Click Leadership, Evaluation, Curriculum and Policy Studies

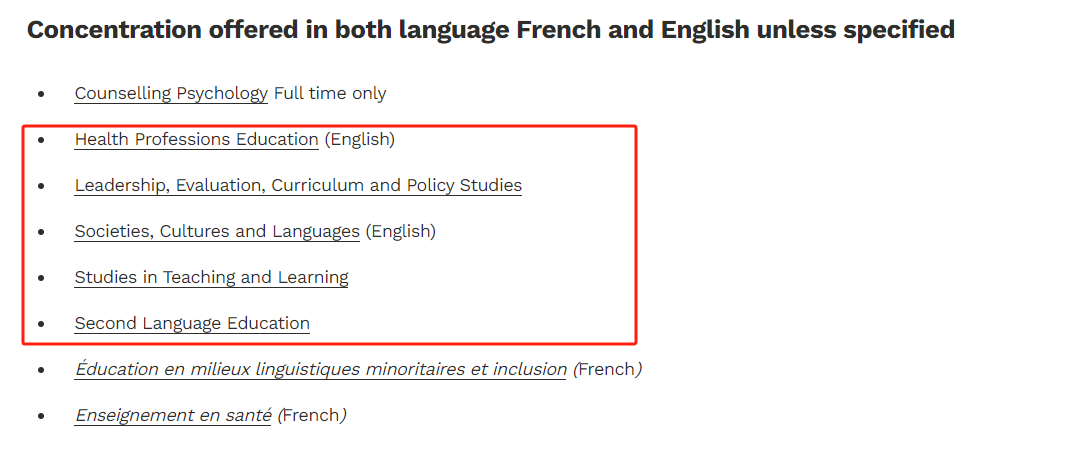point(298,185)
